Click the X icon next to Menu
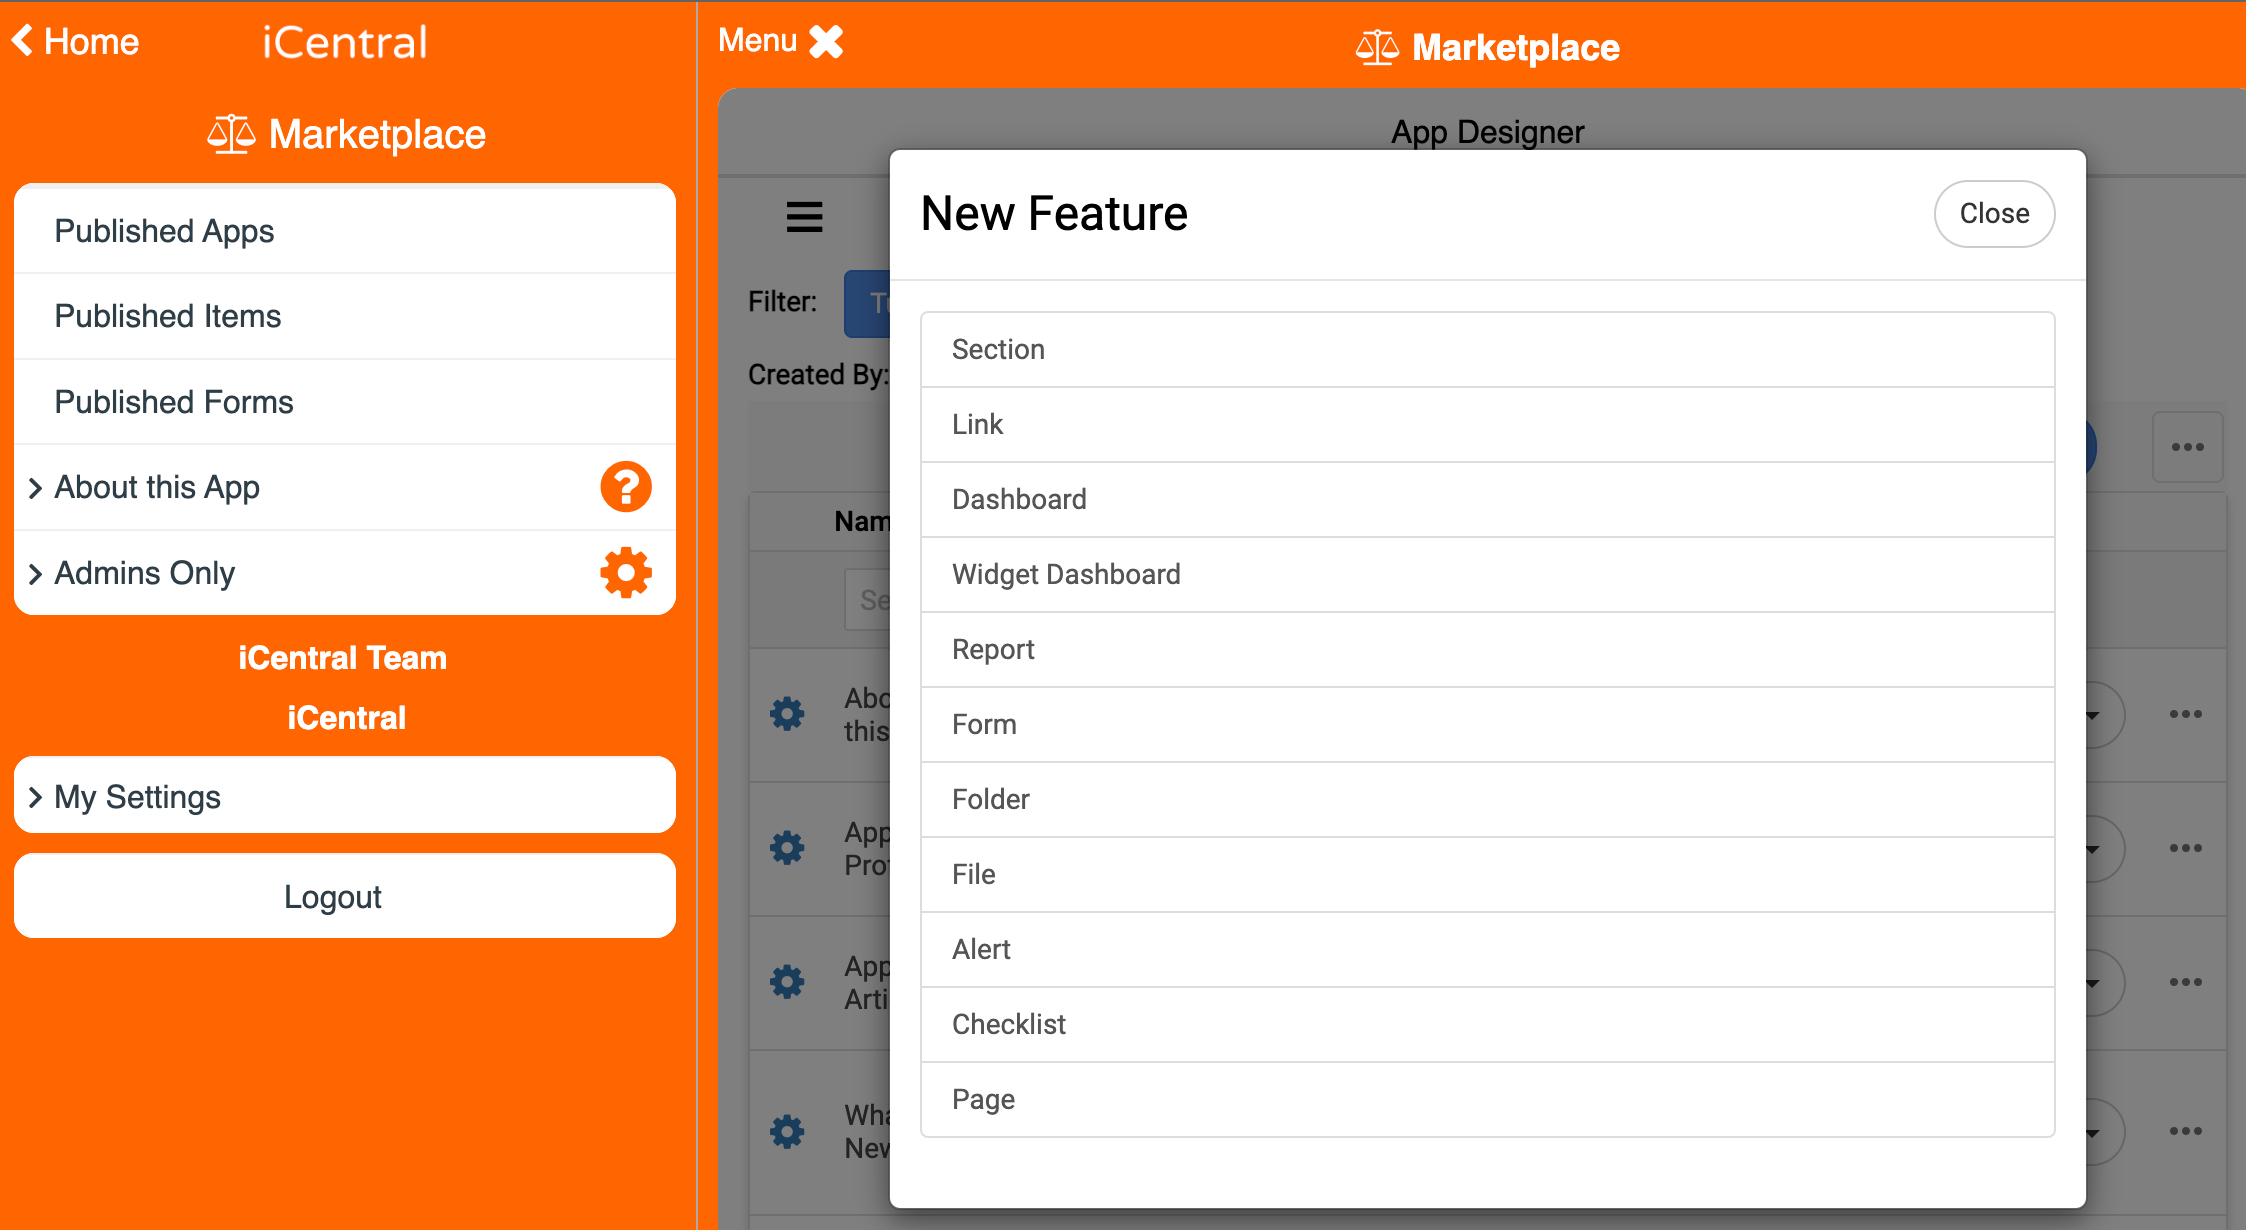This screenshot has width=2246, height=1230. 826,41
